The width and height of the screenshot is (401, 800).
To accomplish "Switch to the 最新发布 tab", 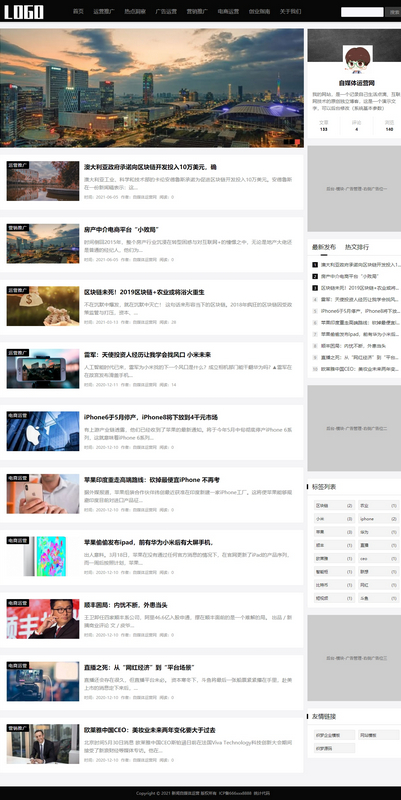I will click(324, 247).
